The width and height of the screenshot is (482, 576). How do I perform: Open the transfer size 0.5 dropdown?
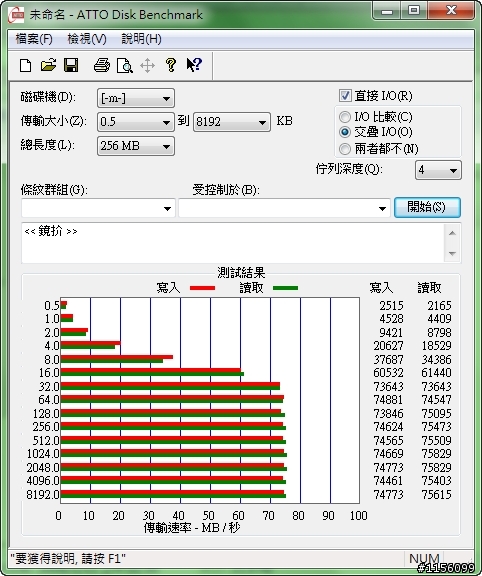[136, 122]
